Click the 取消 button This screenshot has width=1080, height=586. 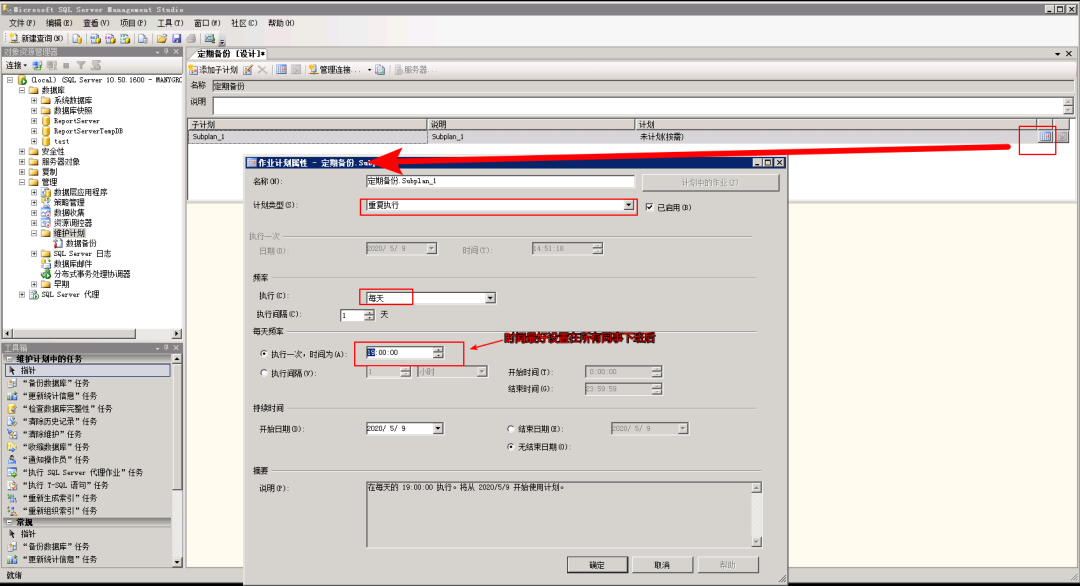tap(661, 565)
